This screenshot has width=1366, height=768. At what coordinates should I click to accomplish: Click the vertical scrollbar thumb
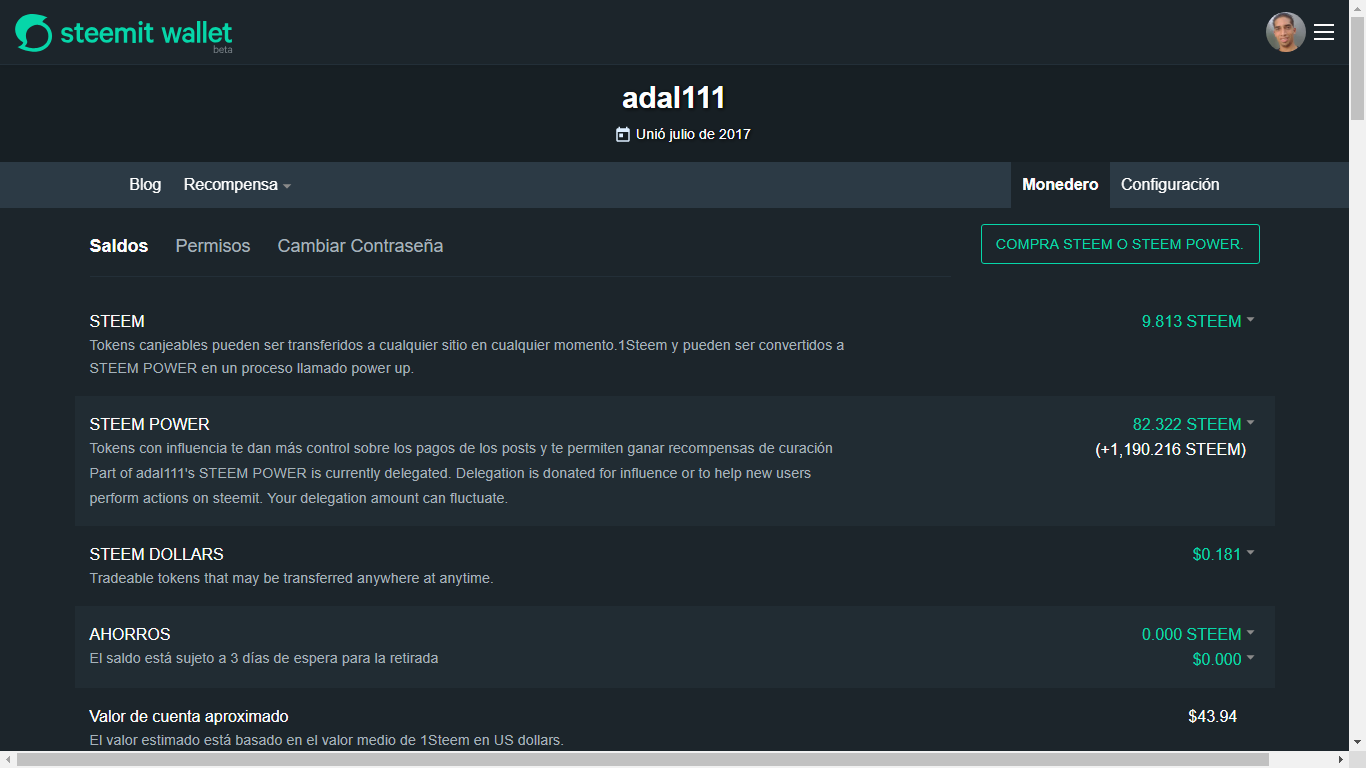1357,67
